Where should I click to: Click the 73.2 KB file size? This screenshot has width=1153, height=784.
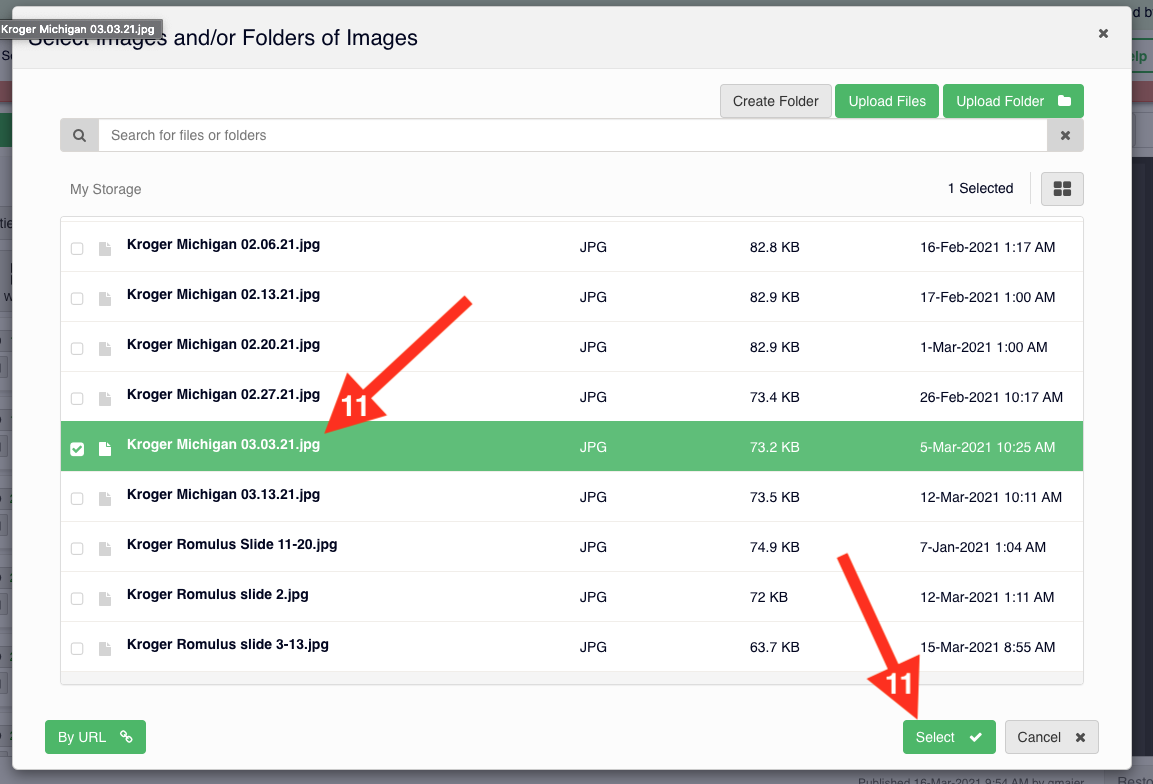pos(774,448)
